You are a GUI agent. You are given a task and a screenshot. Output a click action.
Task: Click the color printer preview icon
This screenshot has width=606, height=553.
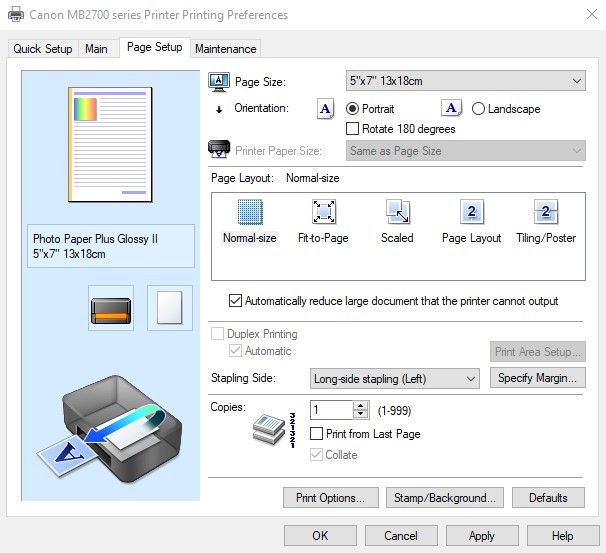(x=111, y=308)
